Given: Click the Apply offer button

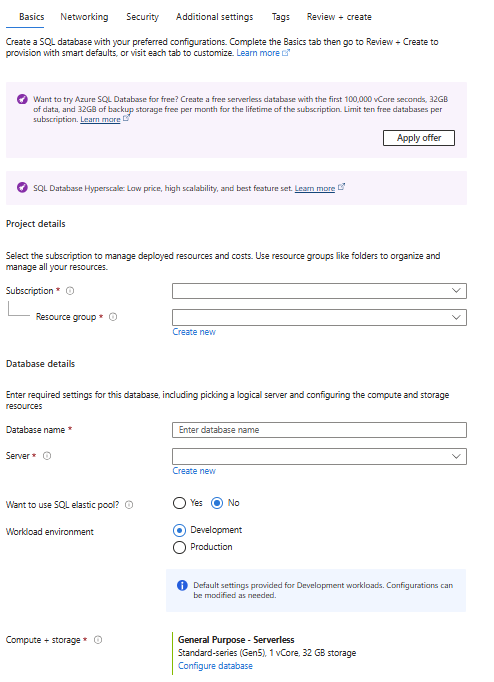Looking at the screenshot, I should click(x=419, y=138).
